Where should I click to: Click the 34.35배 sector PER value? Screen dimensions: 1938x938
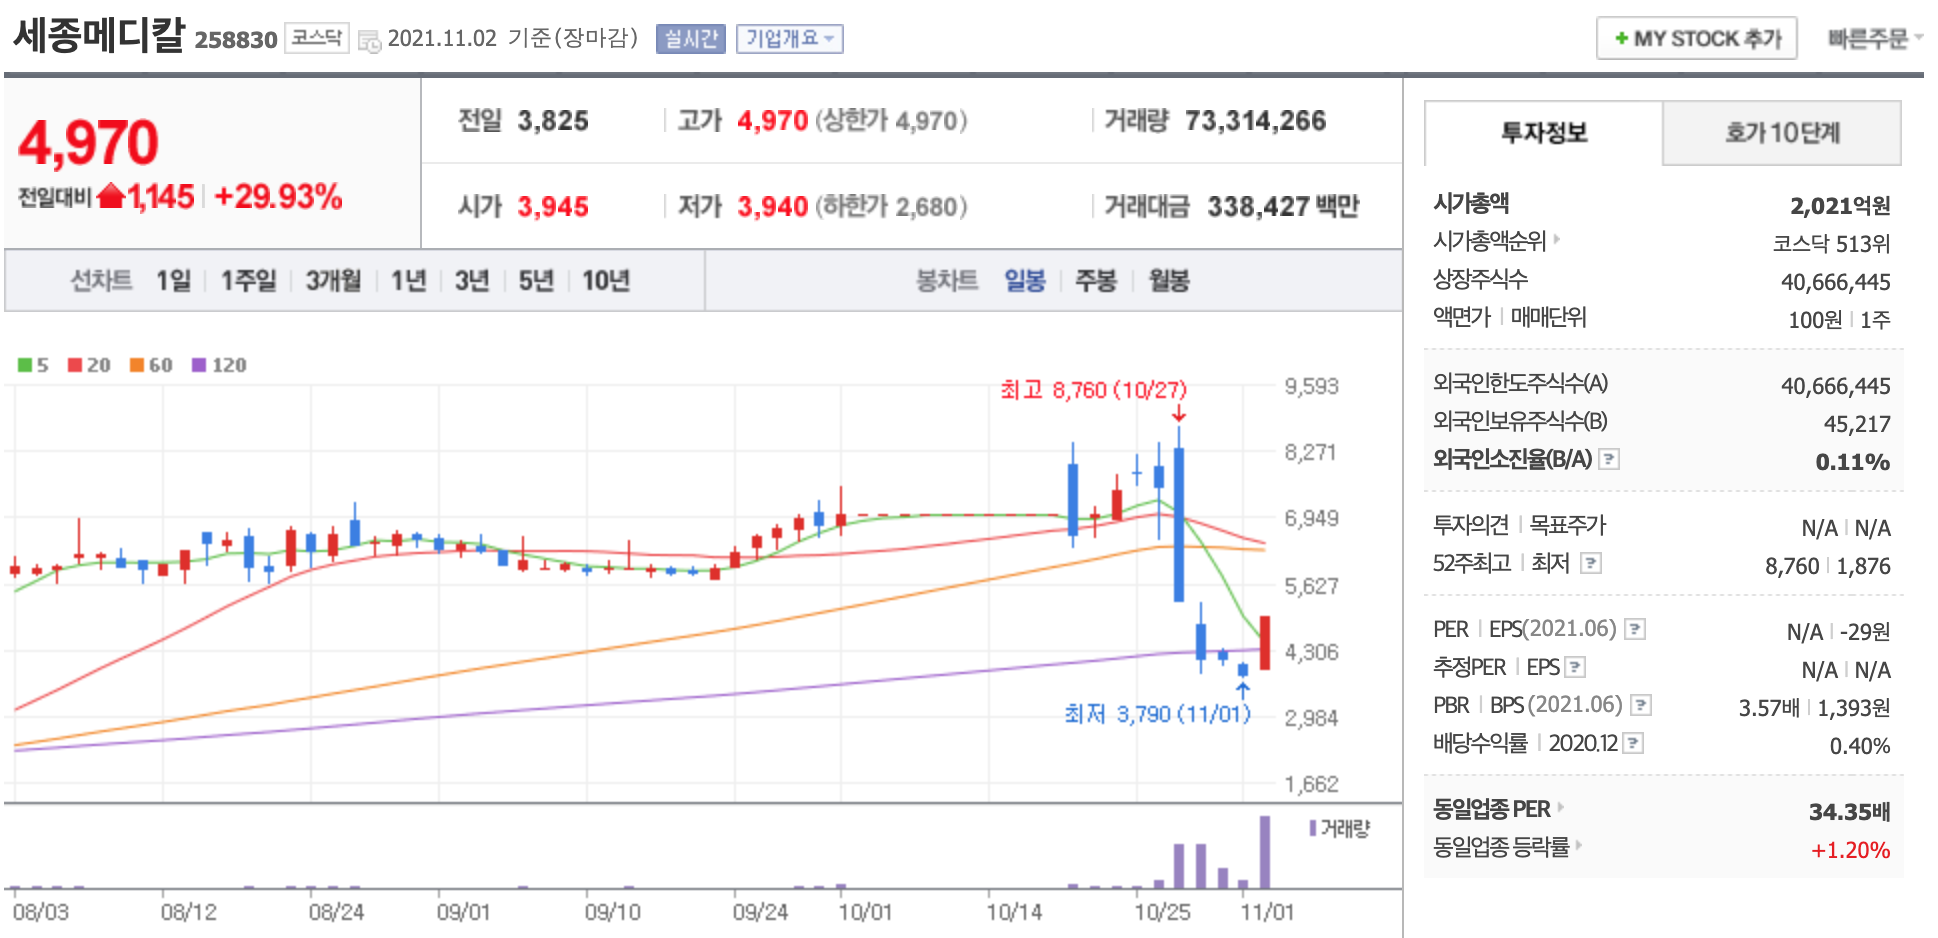(1849, 812)
